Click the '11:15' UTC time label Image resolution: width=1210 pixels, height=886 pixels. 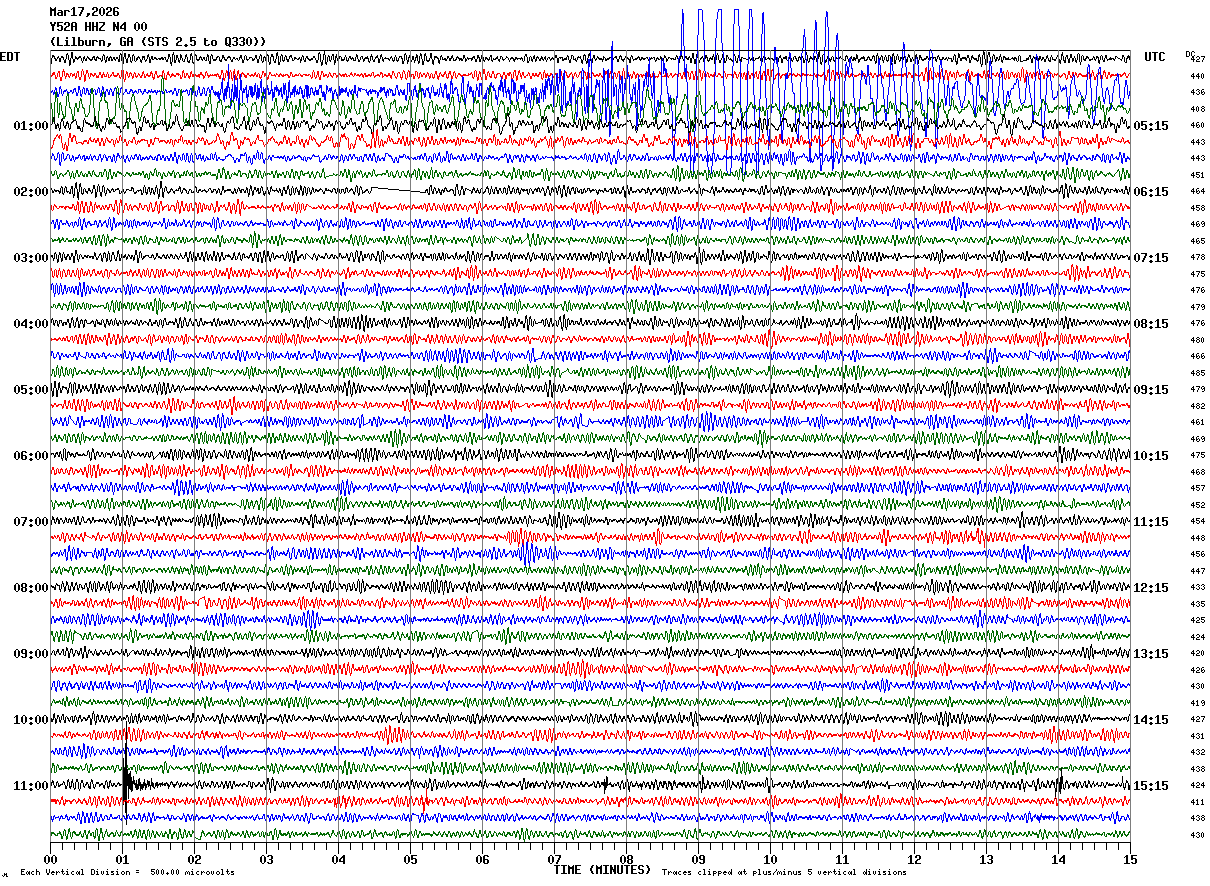pyautogui.click(x=1151, y=522)
